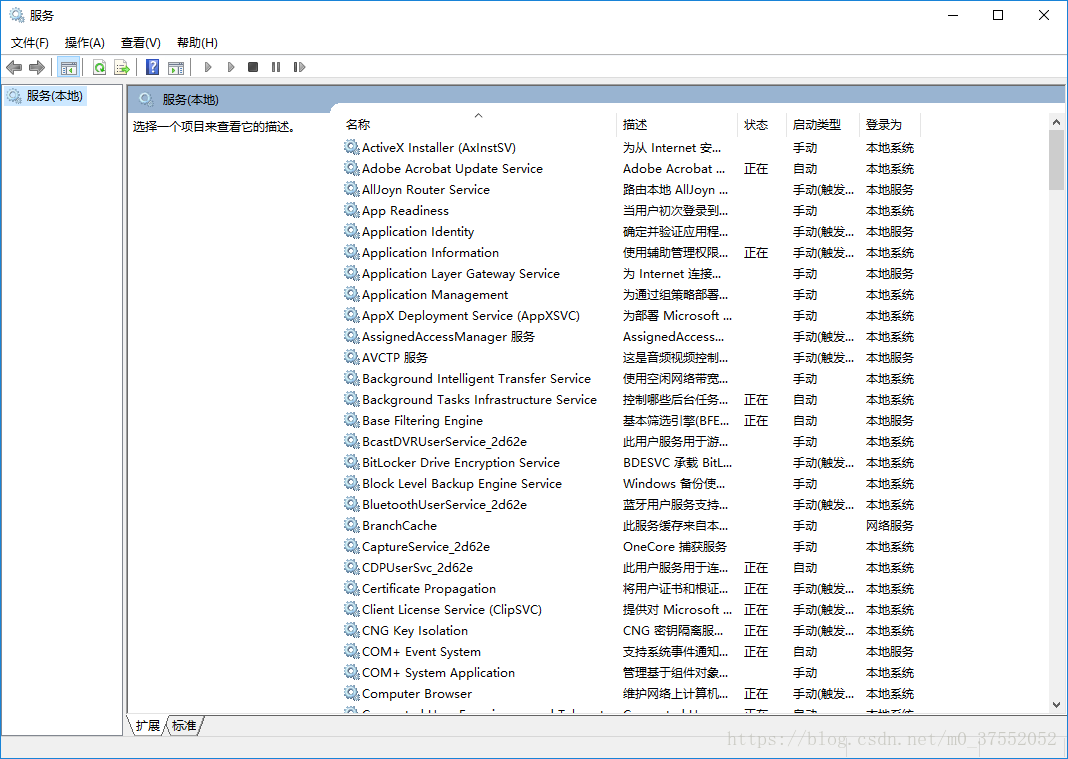The width and height of the screenshot is (1068, 759).
Task: Select Application Information service
Action: [430, 253]
